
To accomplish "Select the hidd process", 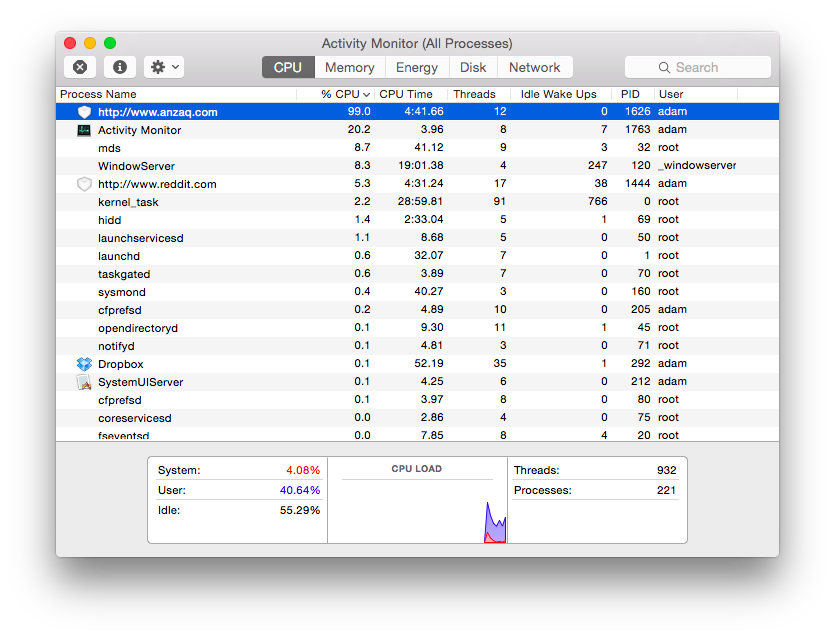I will (x=110, y=220).
